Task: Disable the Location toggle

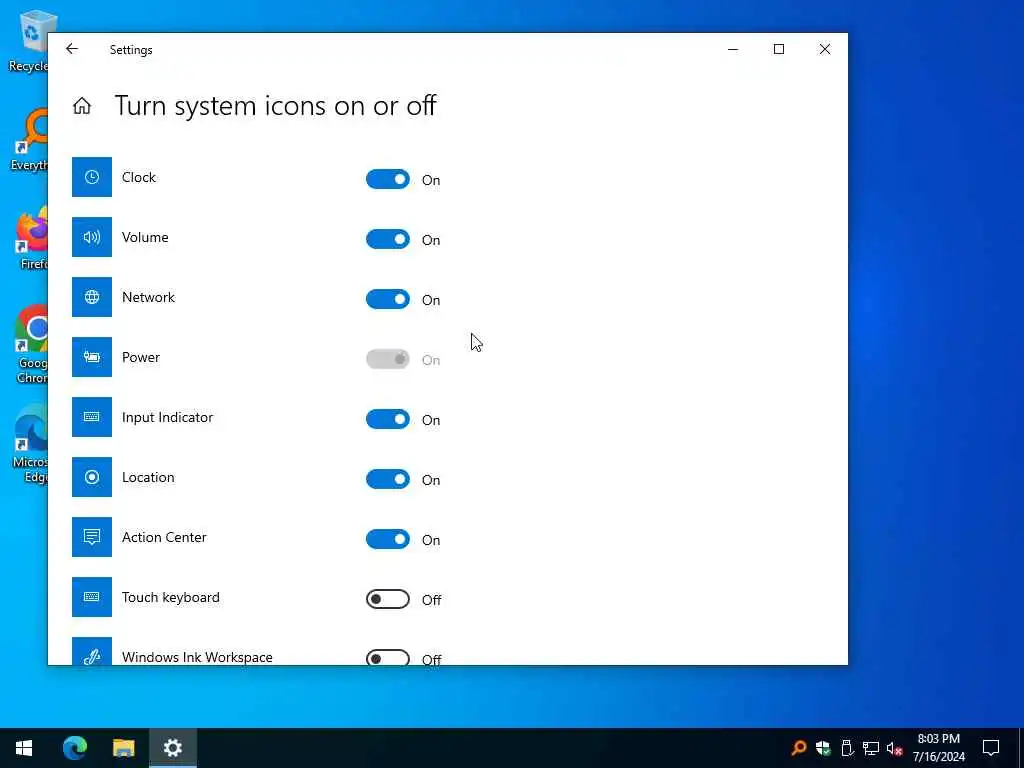Action: click(x=388, y=479)
